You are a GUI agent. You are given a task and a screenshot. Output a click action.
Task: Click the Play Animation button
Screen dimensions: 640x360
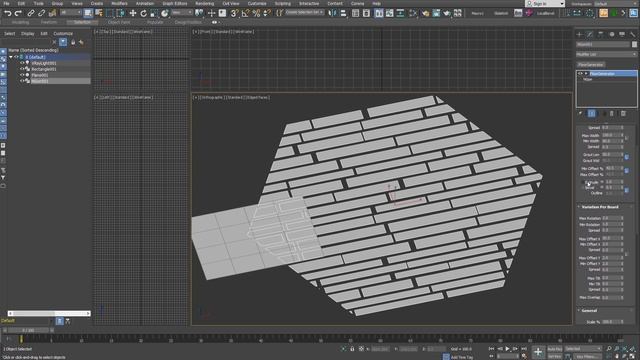(507, 349)
